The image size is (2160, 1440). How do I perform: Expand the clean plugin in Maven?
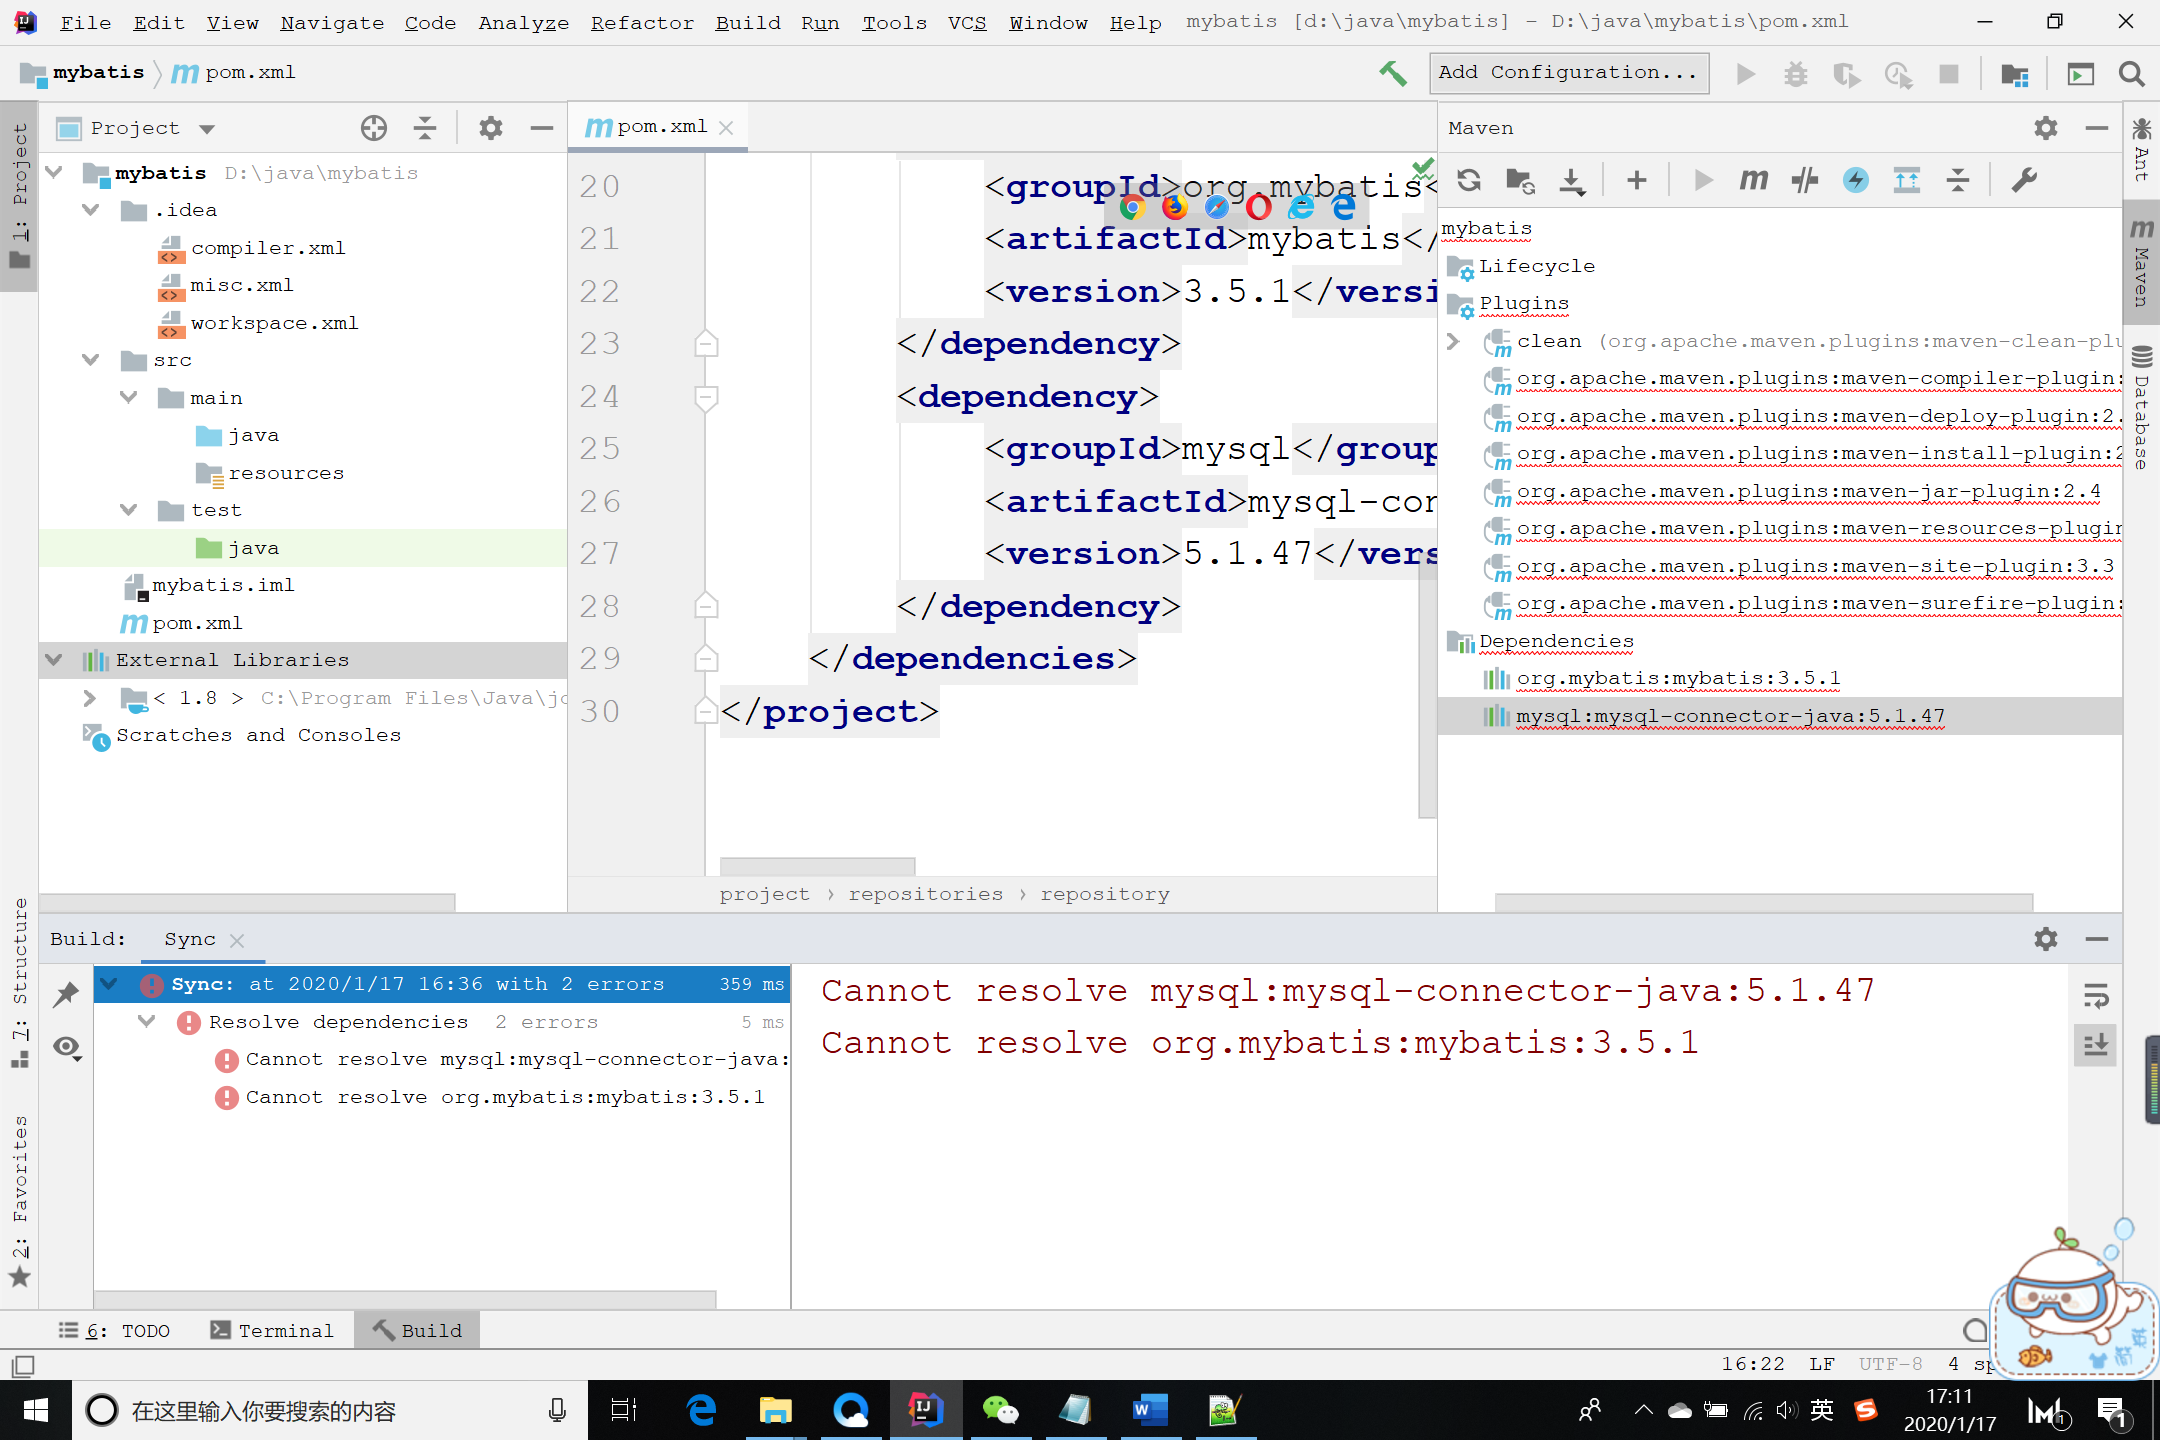point(1454,341)
